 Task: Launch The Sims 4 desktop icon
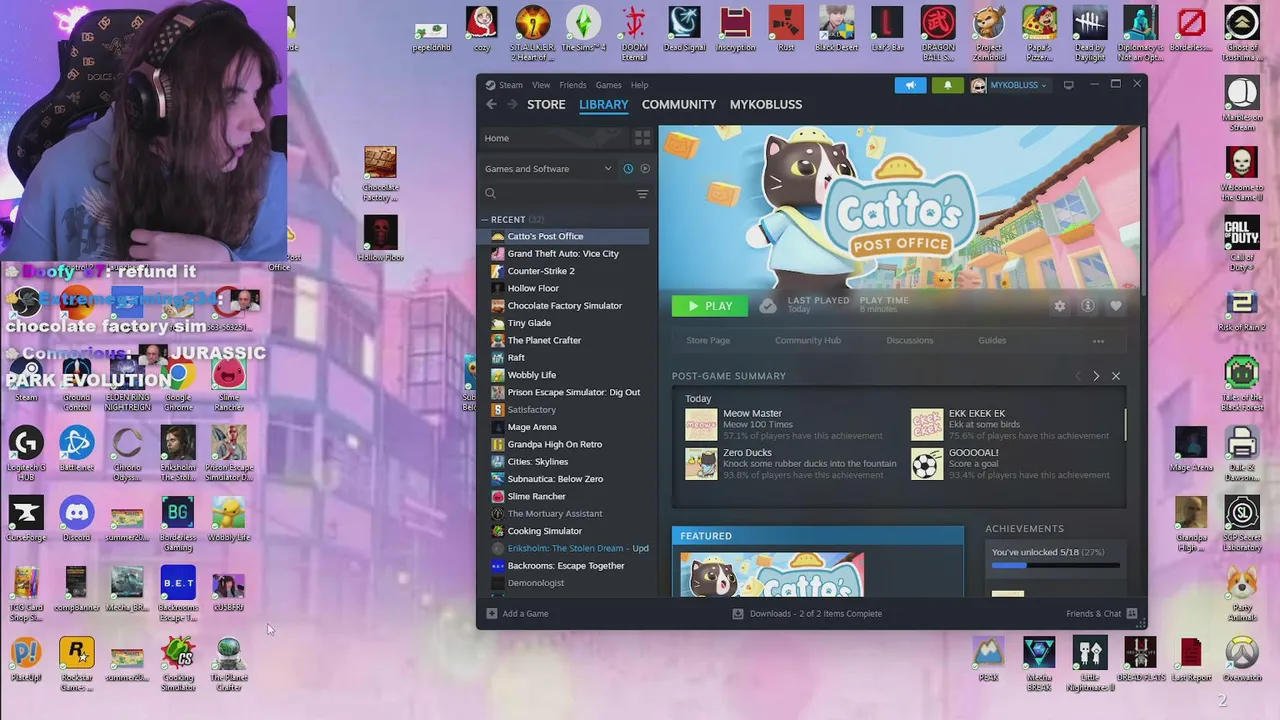coord(583,30)
